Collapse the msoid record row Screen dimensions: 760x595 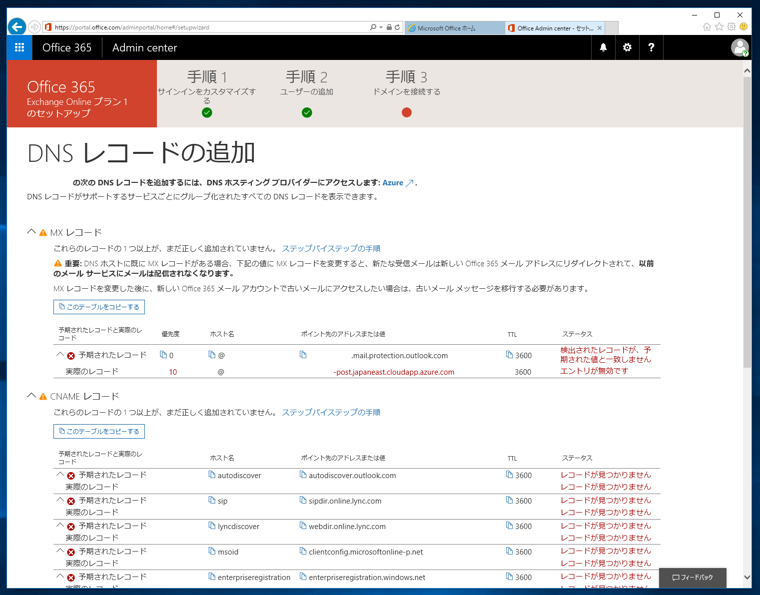click(x=60, y=550)
